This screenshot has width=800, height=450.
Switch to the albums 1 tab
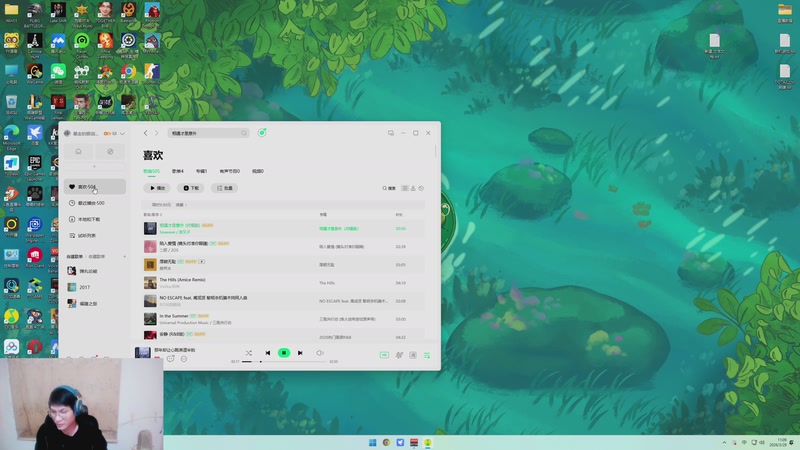(x=202, y=171)
